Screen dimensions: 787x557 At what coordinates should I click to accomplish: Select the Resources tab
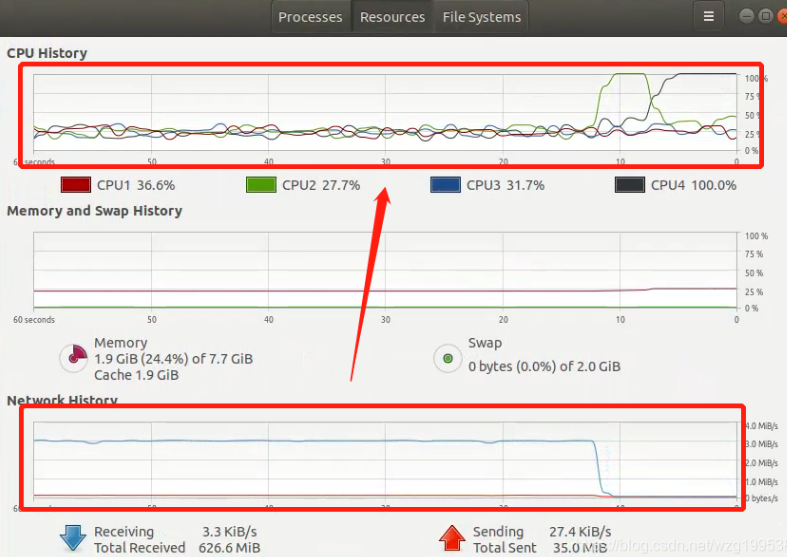tap(392, 17)
